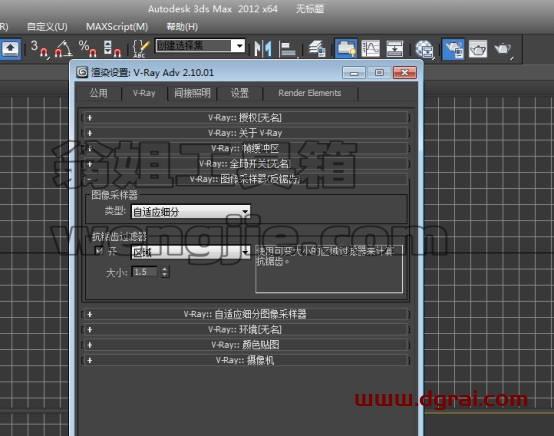
Task: Toggle the Angle Snap tool
Action: (63, 48)
